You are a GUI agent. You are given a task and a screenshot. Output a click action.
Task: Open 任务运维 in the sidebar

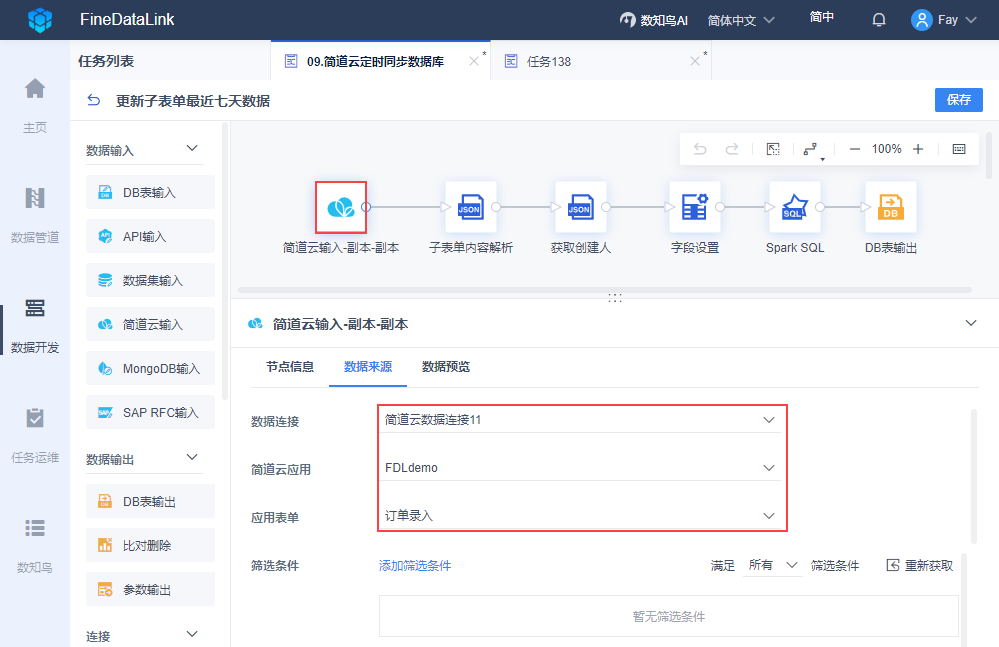[x=35, y=436]
